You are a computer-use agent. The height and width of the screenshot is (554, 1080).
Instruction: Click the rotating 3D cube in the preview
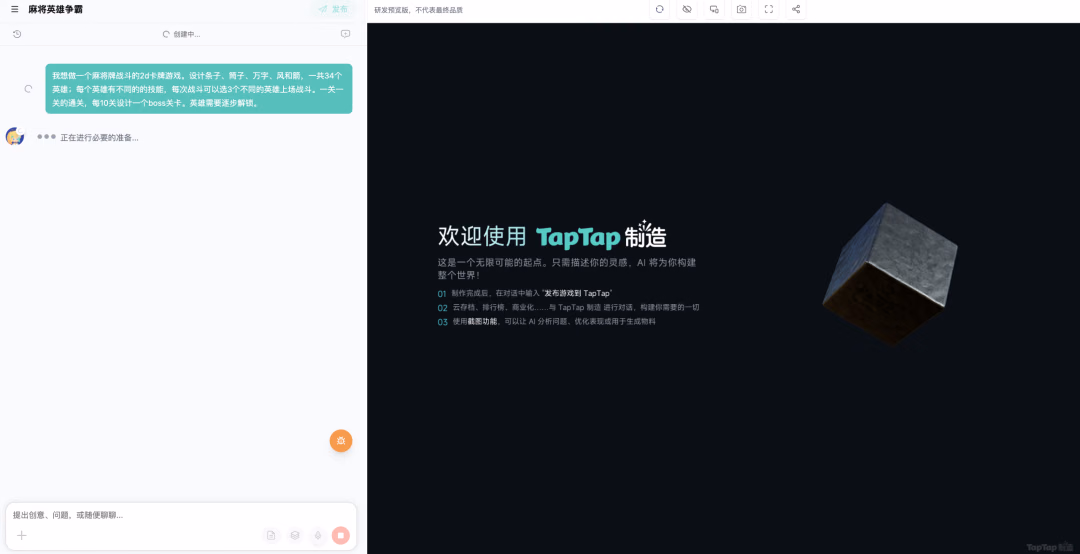point(890,274)
